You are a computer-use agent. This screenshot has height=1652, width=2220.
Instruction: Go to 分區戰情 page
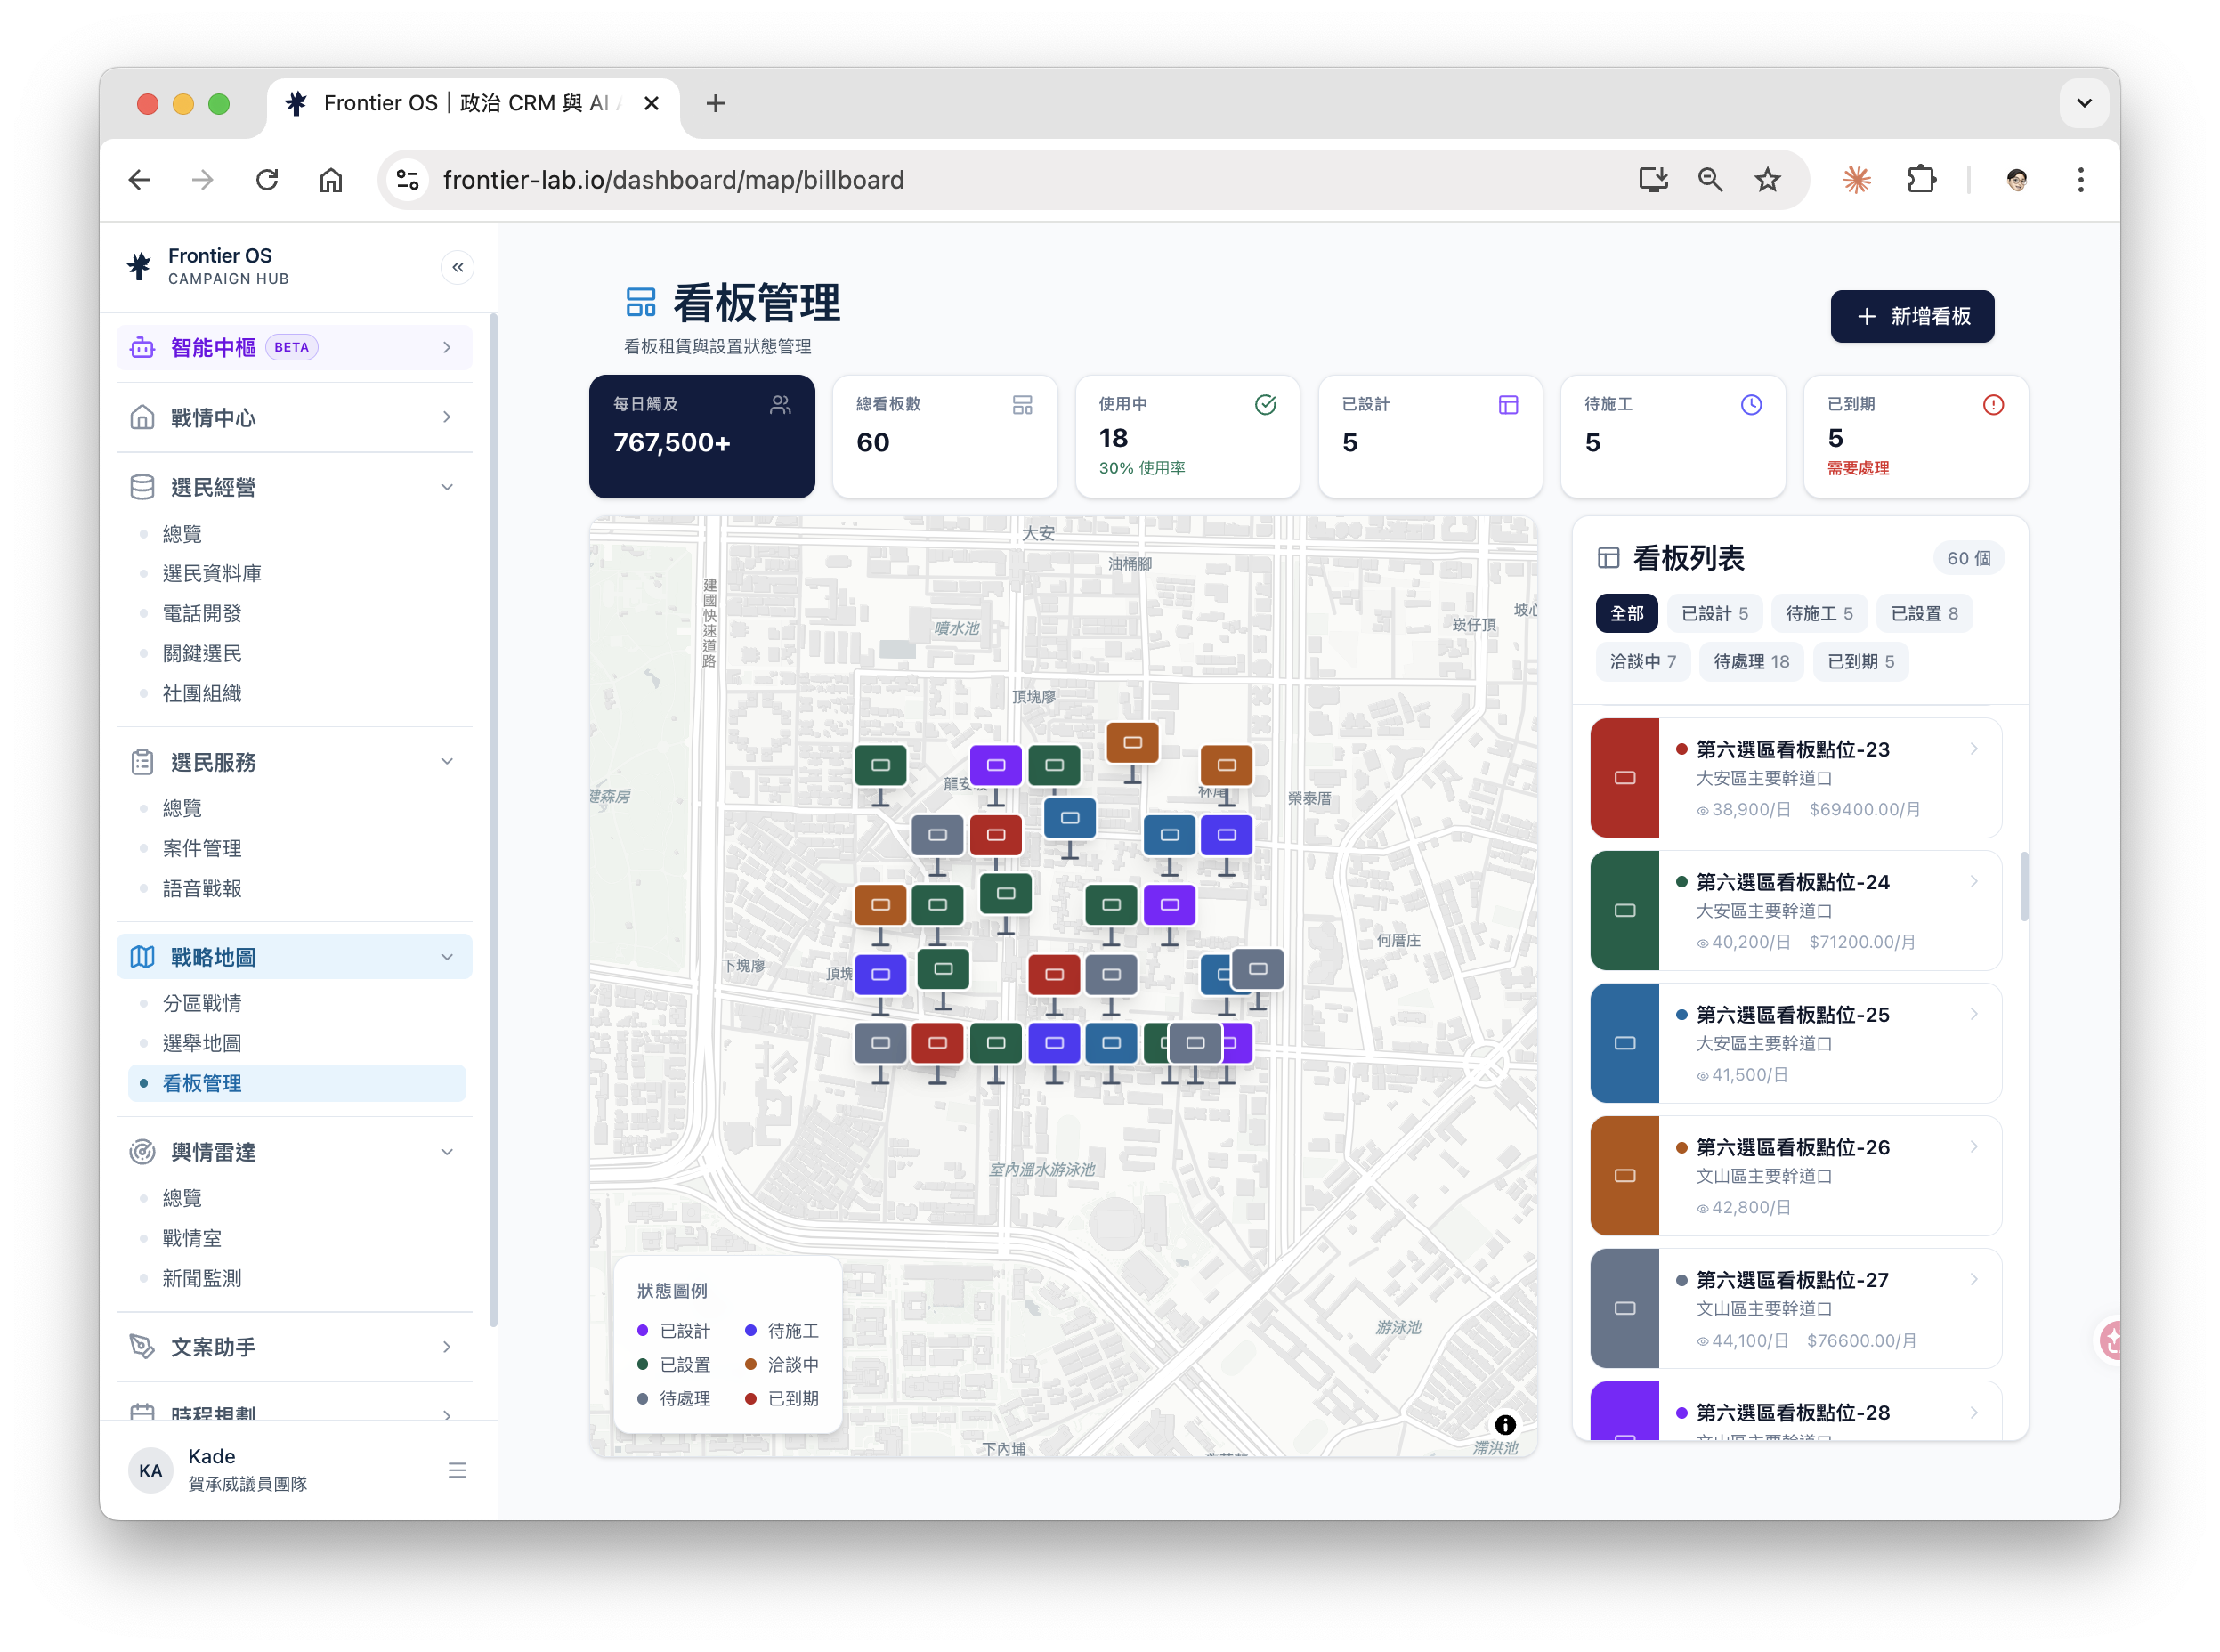coord(201,1003)
